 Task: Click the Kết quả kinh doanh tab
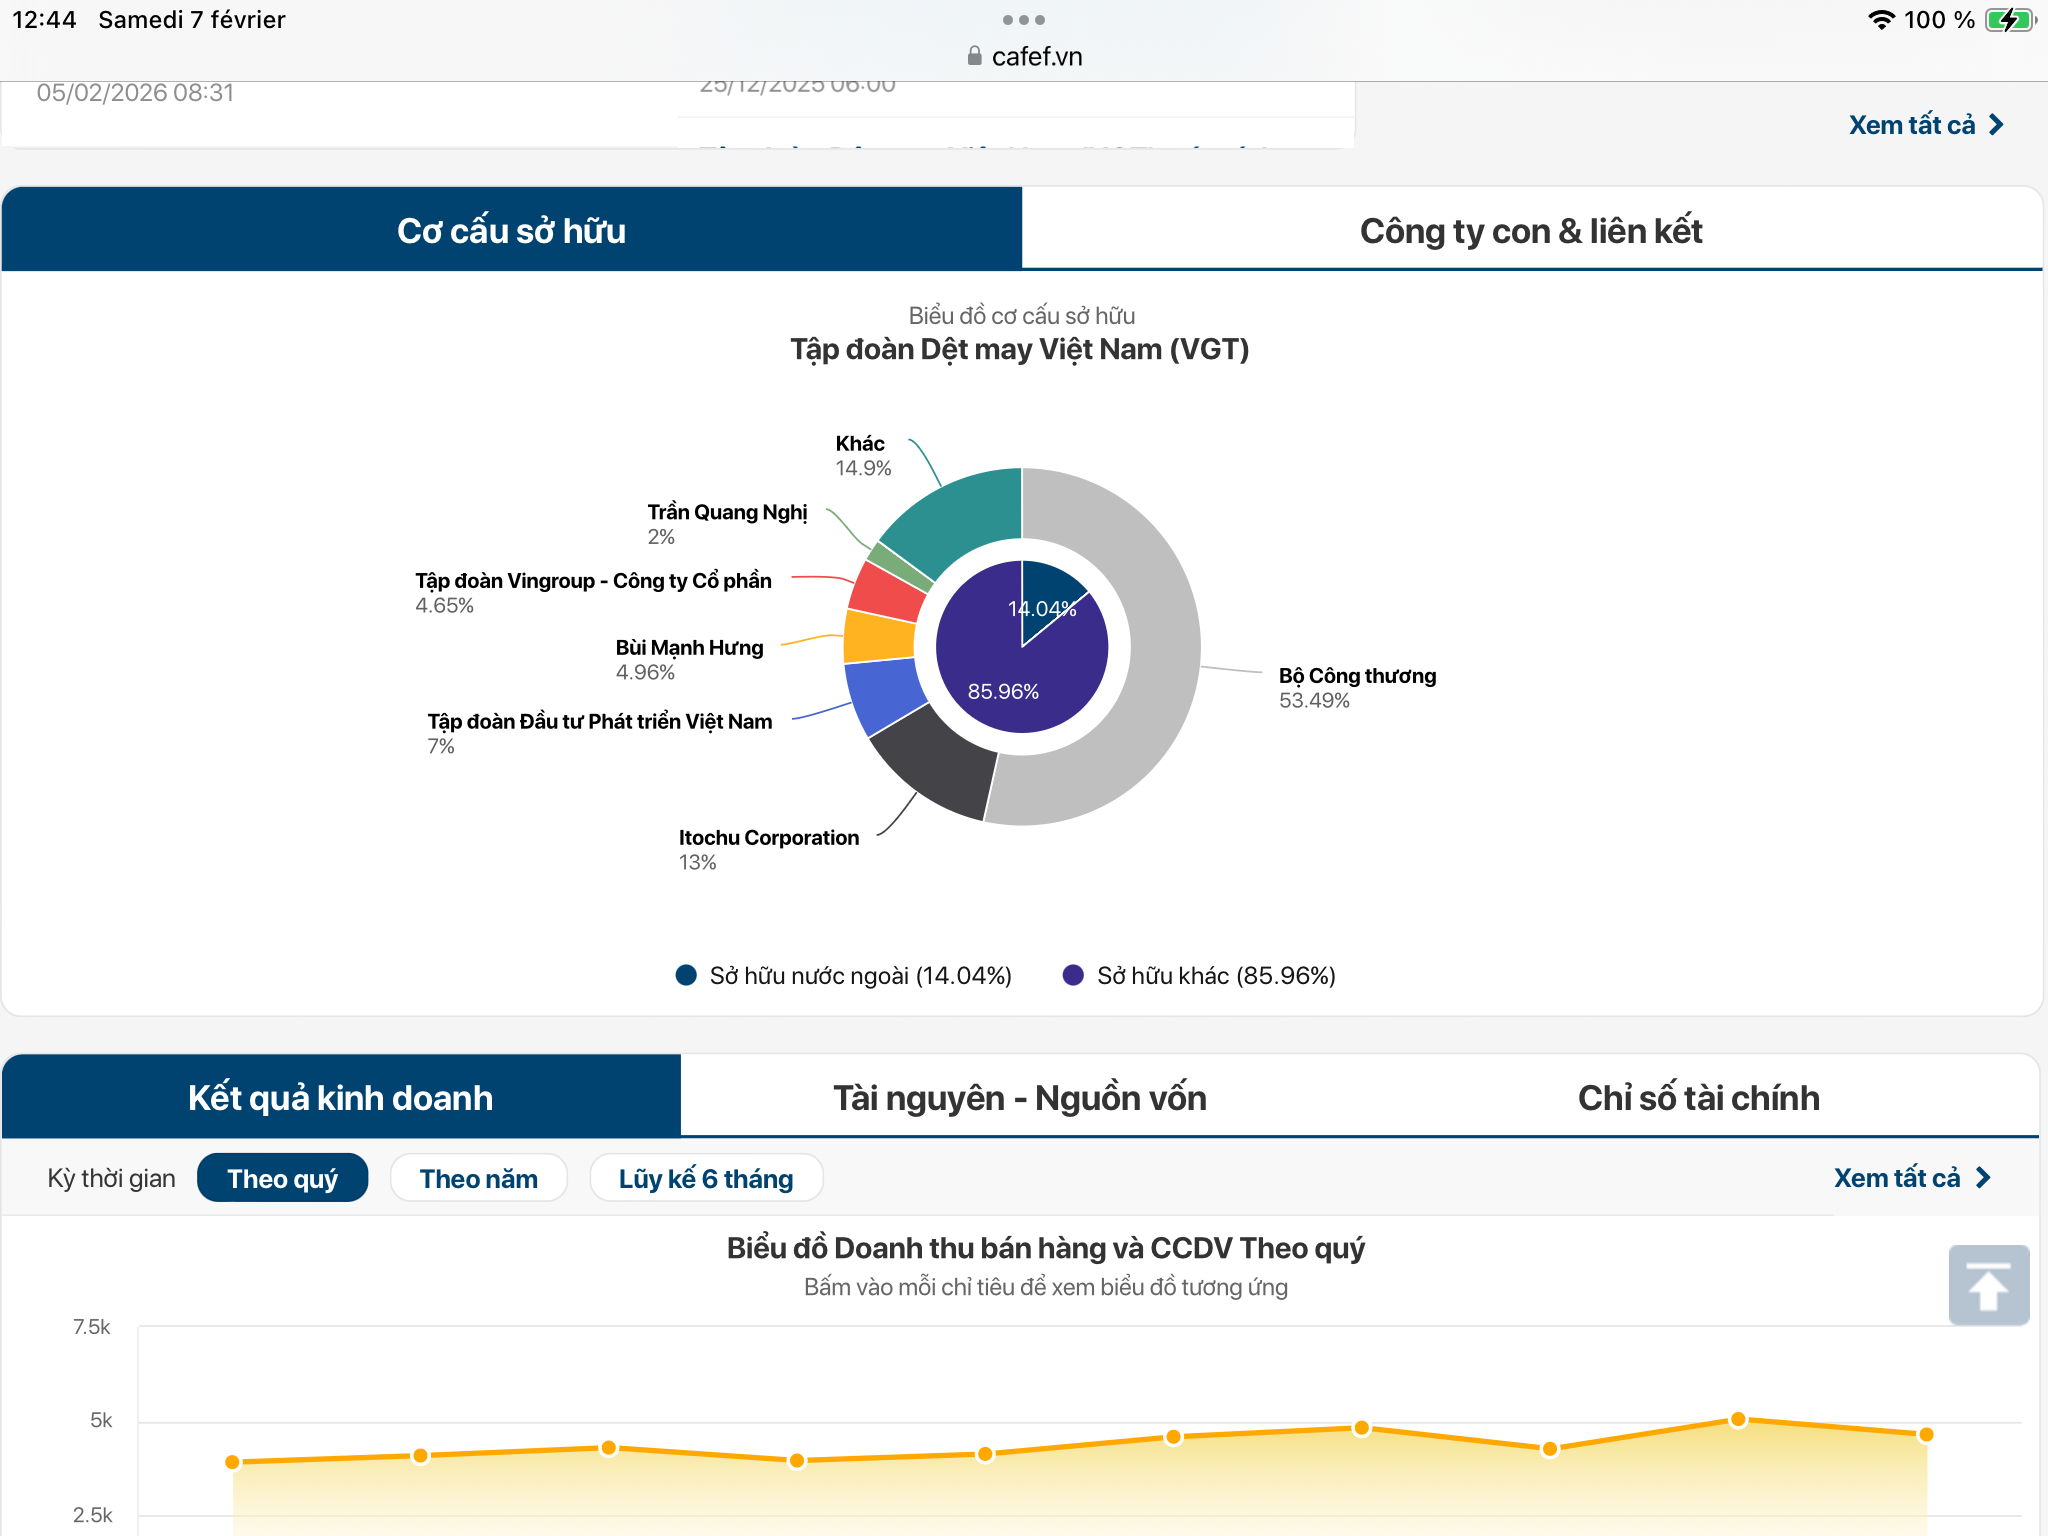pyautogui.click(x=340, y=1097)
